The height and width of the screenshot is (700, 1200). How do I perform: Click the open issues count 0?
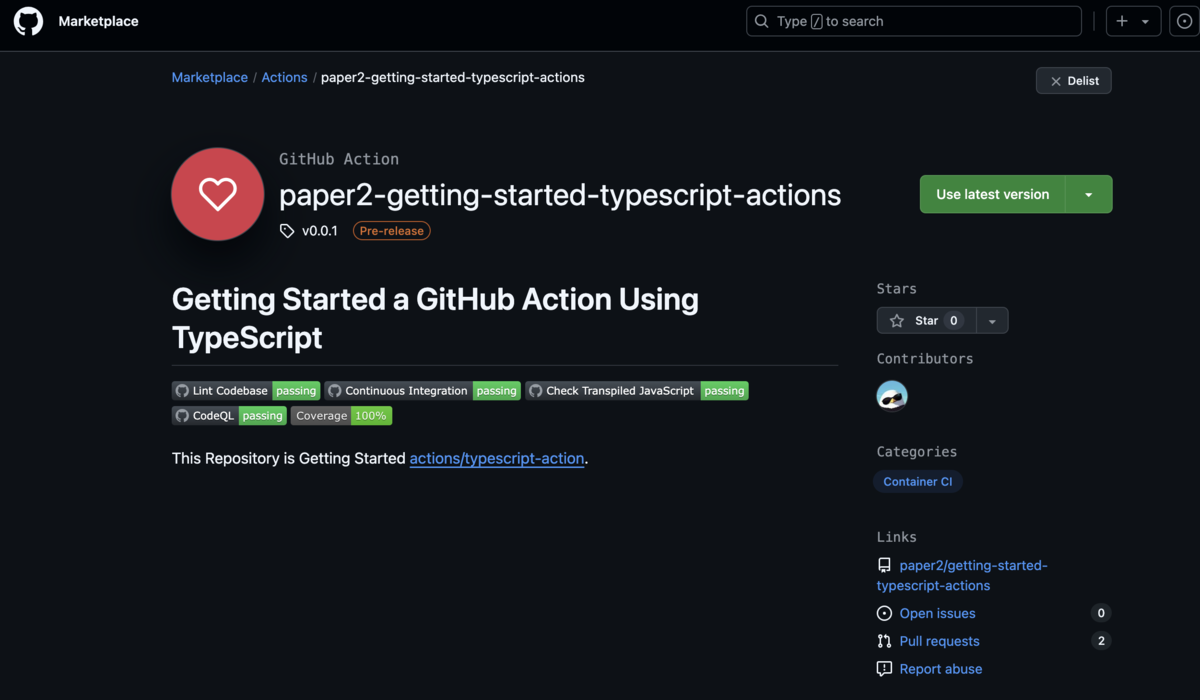coord(1101,613)
